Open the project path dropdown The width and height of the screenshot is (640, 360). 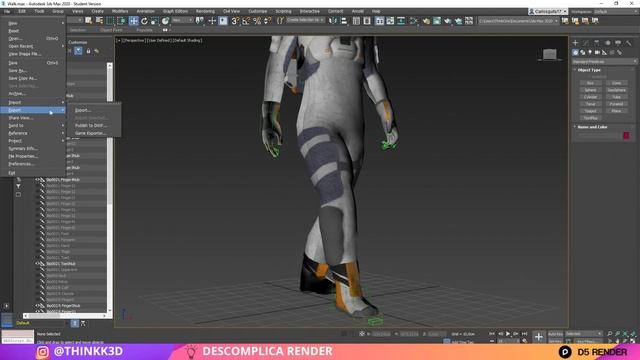[x=518, y=21]
